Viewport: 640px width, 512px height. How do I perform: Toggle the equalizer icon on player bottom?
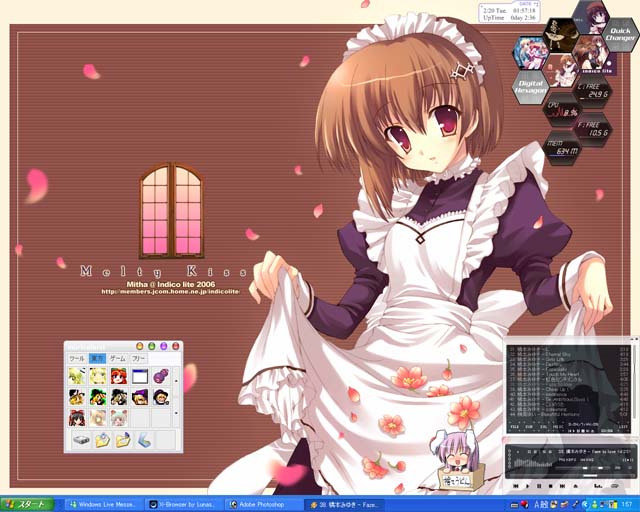[x=598, y=486]
